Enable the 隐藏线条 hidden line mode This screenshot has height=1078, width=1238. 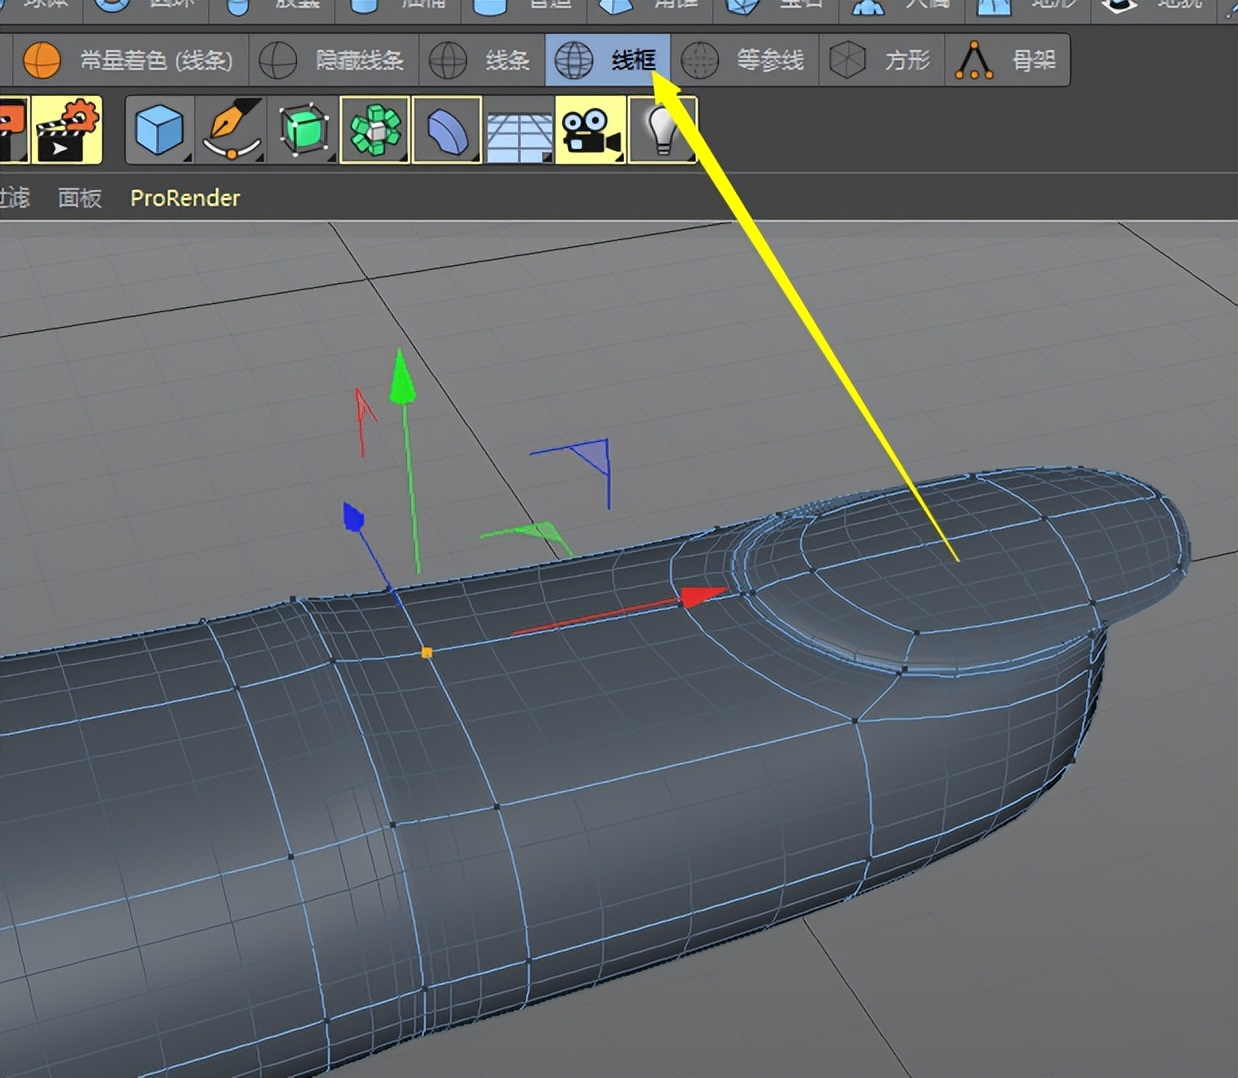click(x=333, y=61)
